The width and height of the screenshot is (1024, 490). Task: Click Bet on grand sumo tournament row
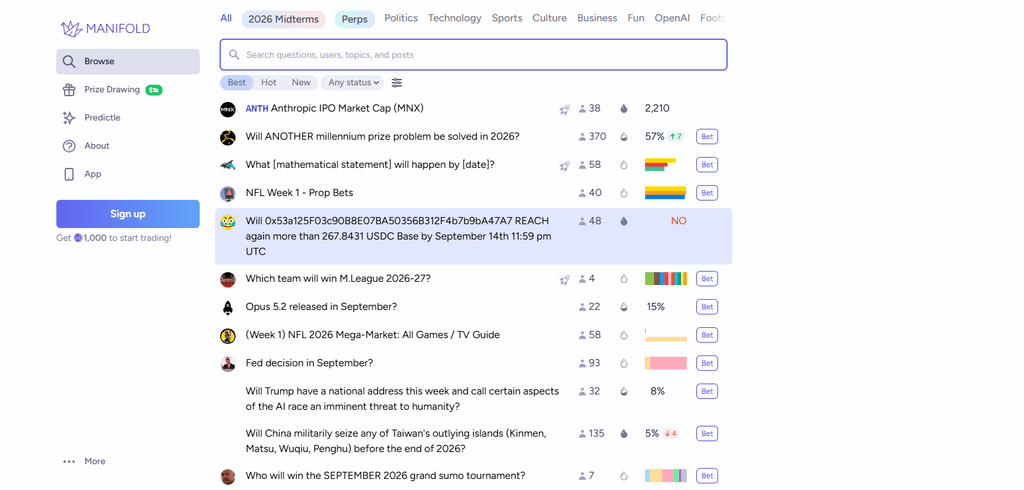tap(707, 476)
